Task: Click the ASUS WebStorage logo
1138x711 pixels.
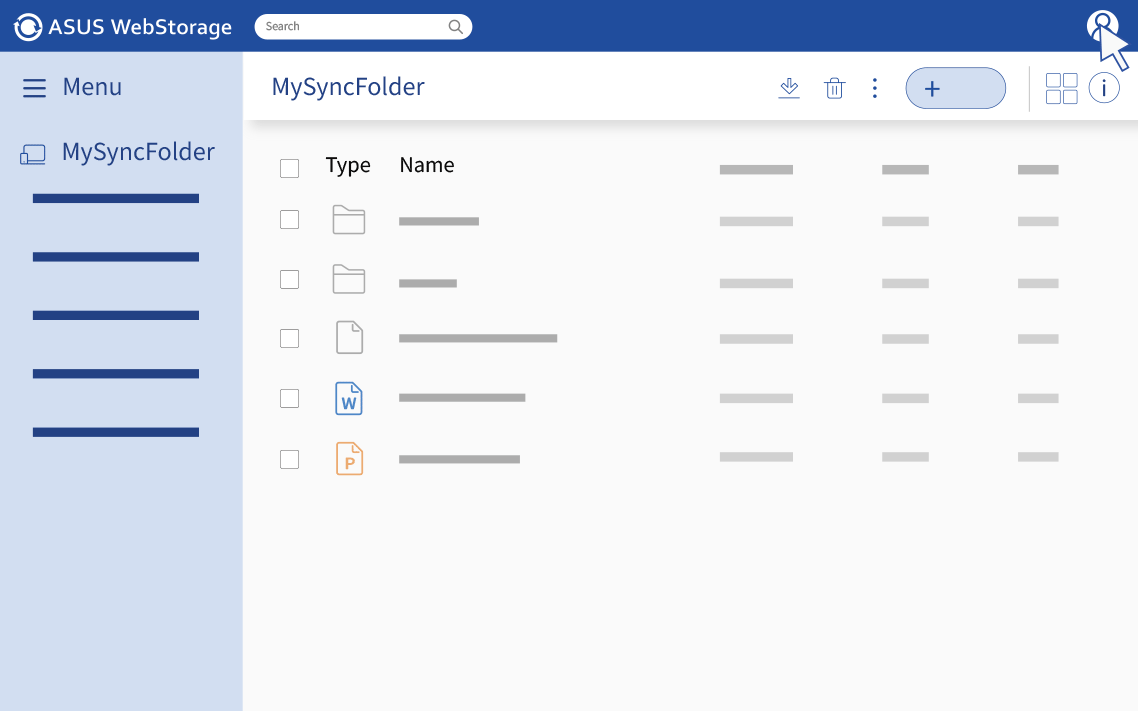Action: 123,27
